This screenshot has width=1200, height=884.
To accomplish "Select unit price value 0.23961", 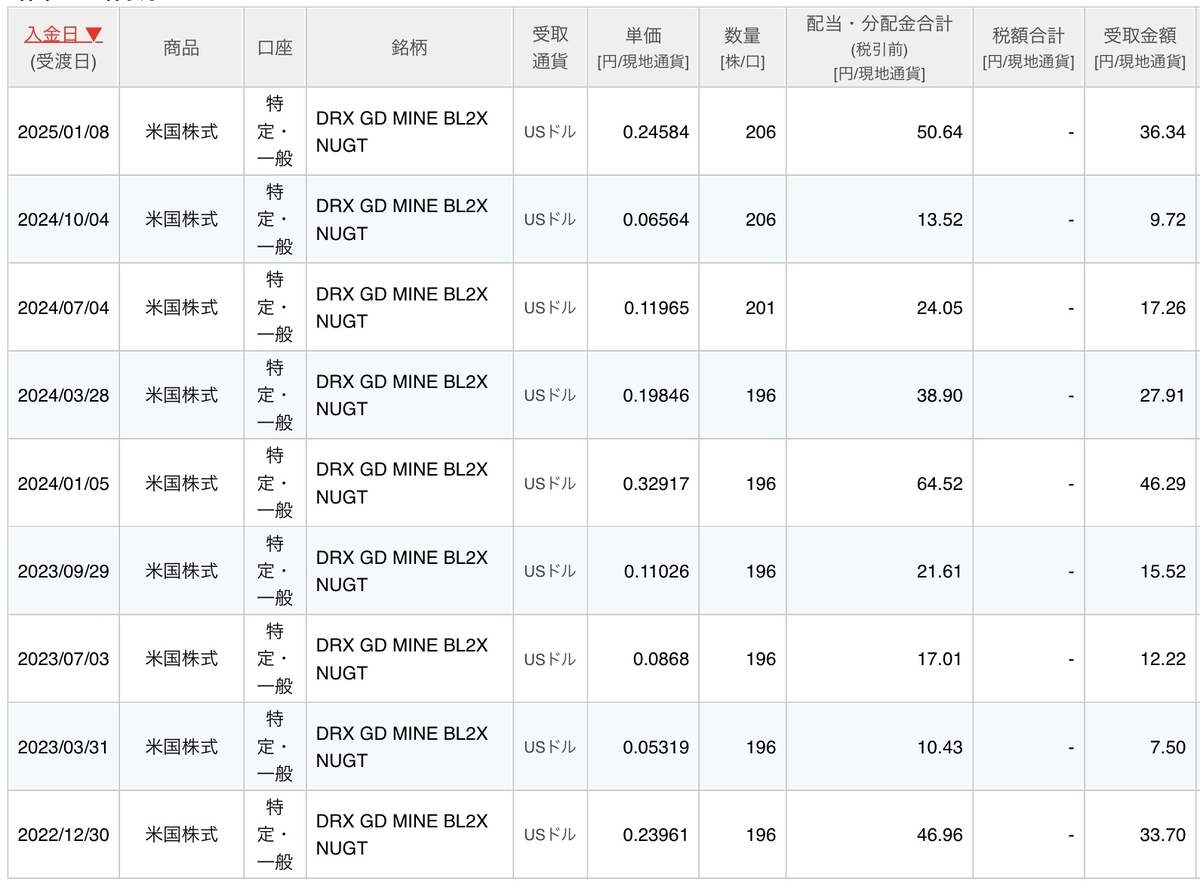I will click(x=656, y=835).
